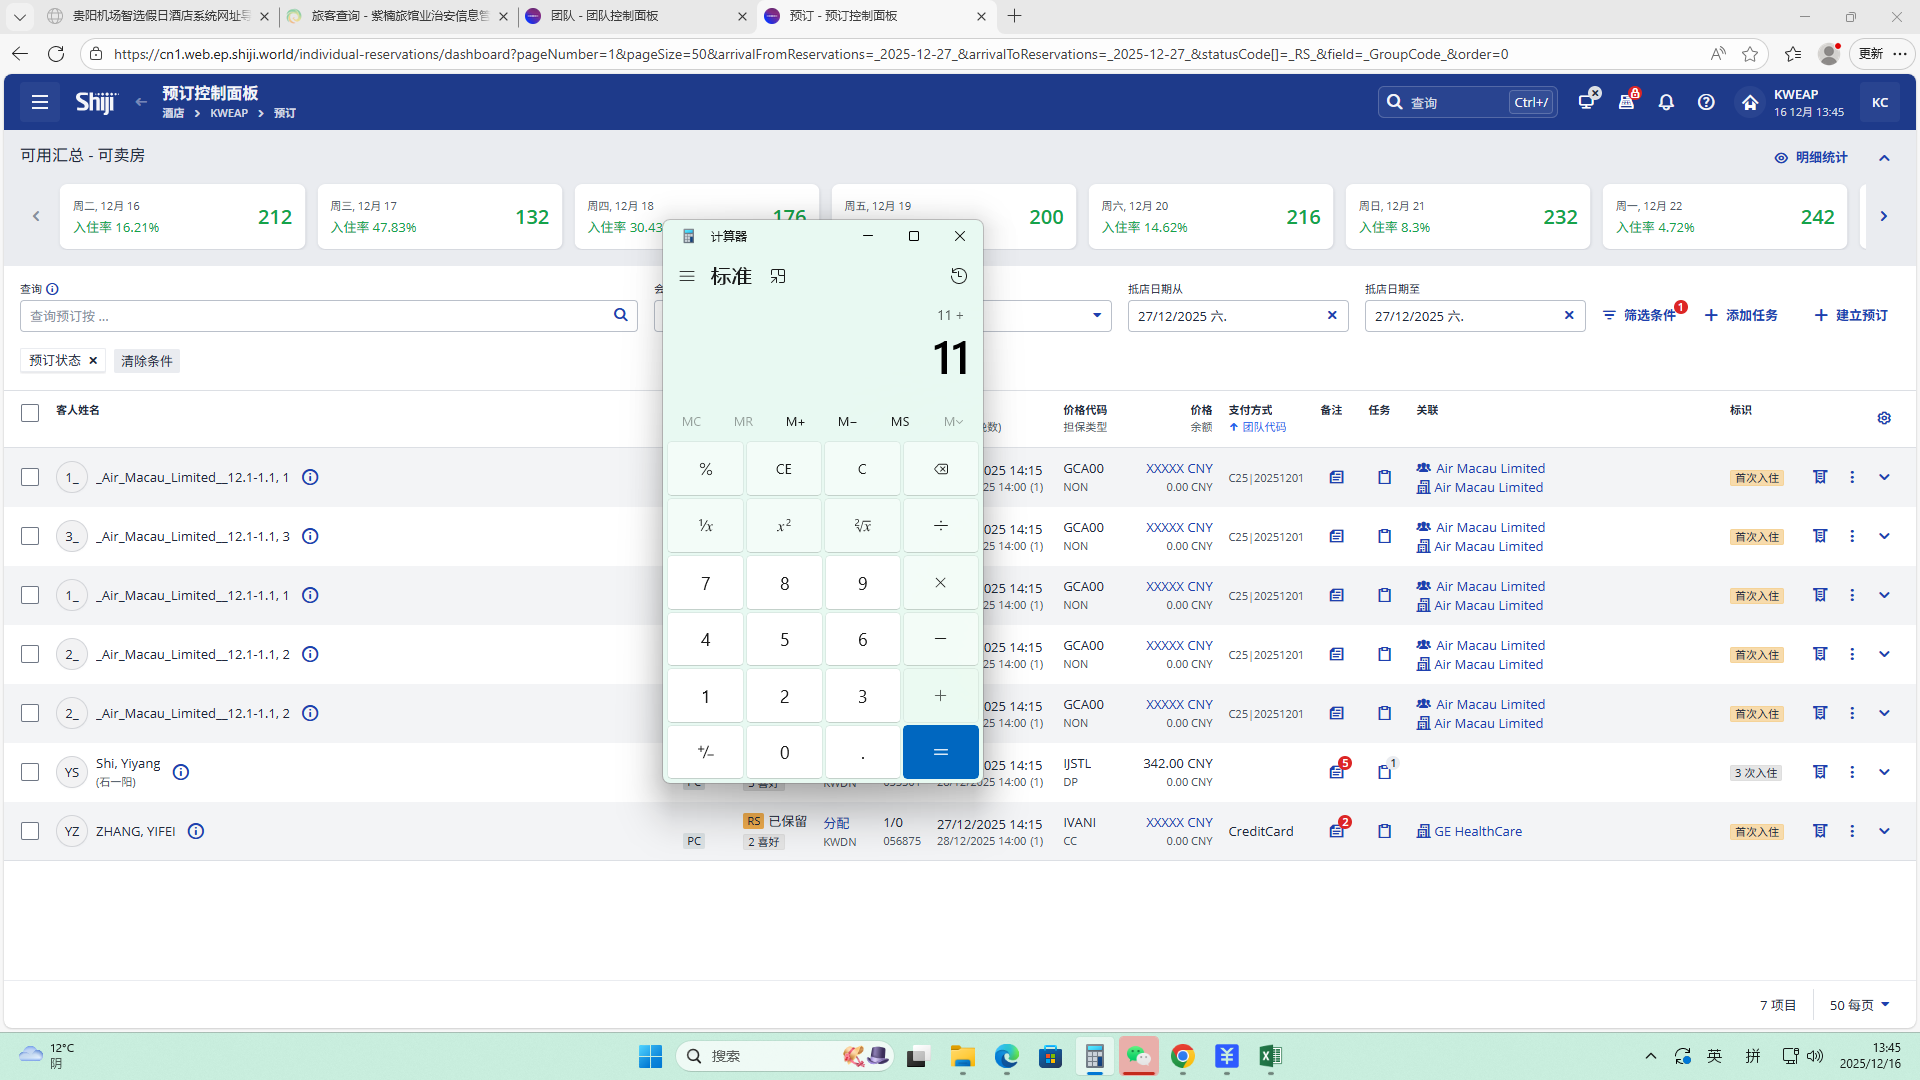Toggle calculator keep-on-top icon
This screenshot has width=1920, height=1080.
(x=778, y=276)
